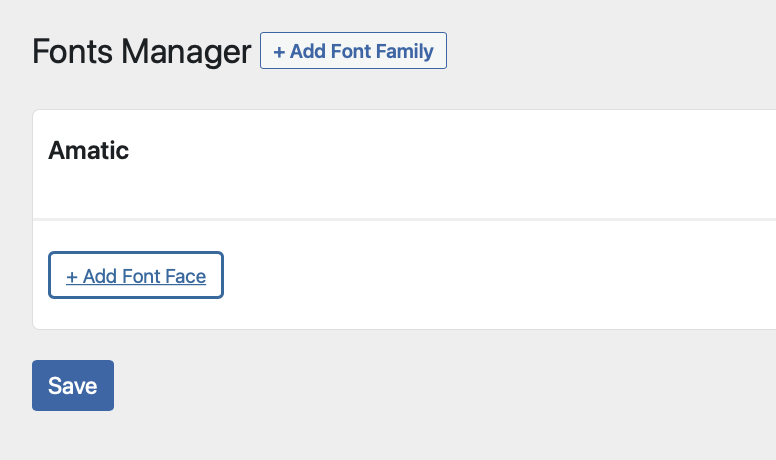Click the + Add Font Face link
Screen dimensions: 776x460
[x=136, y=275]
